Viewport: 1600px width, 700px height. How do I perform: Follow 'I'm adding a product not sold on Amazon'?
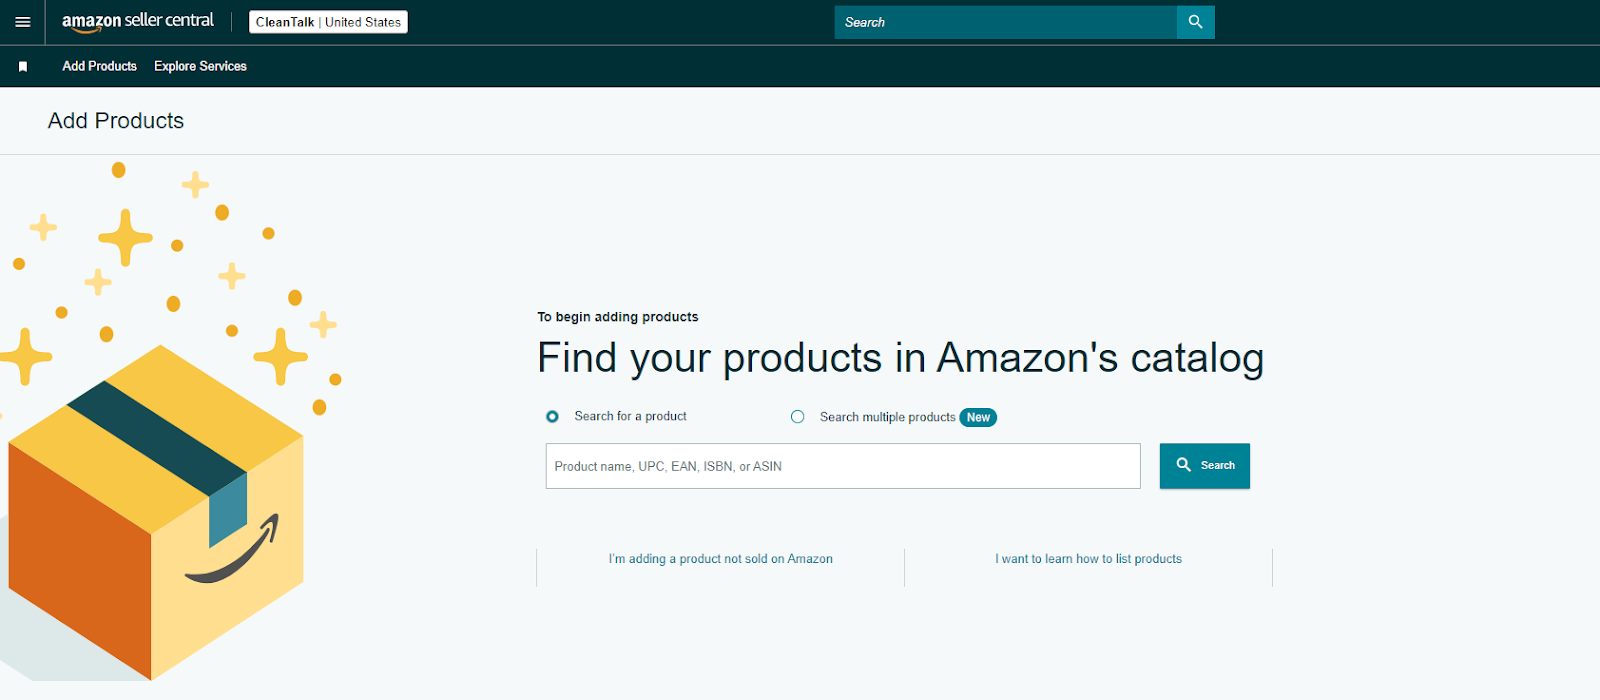point(720,559)
